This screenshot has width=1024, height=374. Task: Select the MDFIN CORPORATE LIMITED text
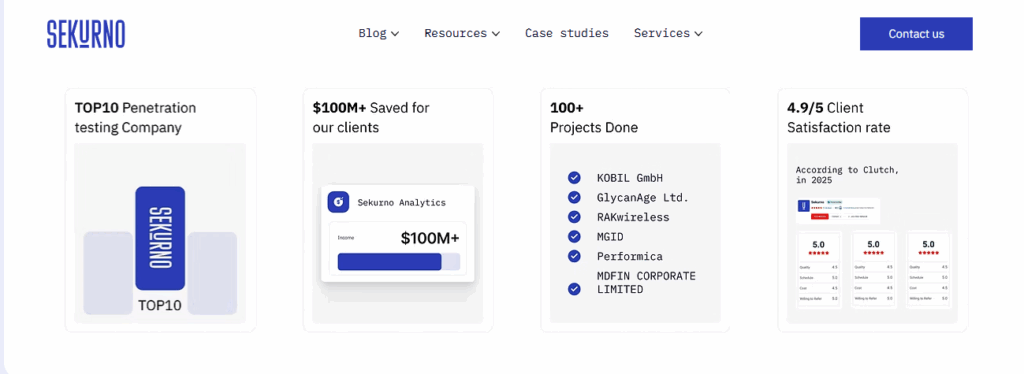[x=646, y=282]
